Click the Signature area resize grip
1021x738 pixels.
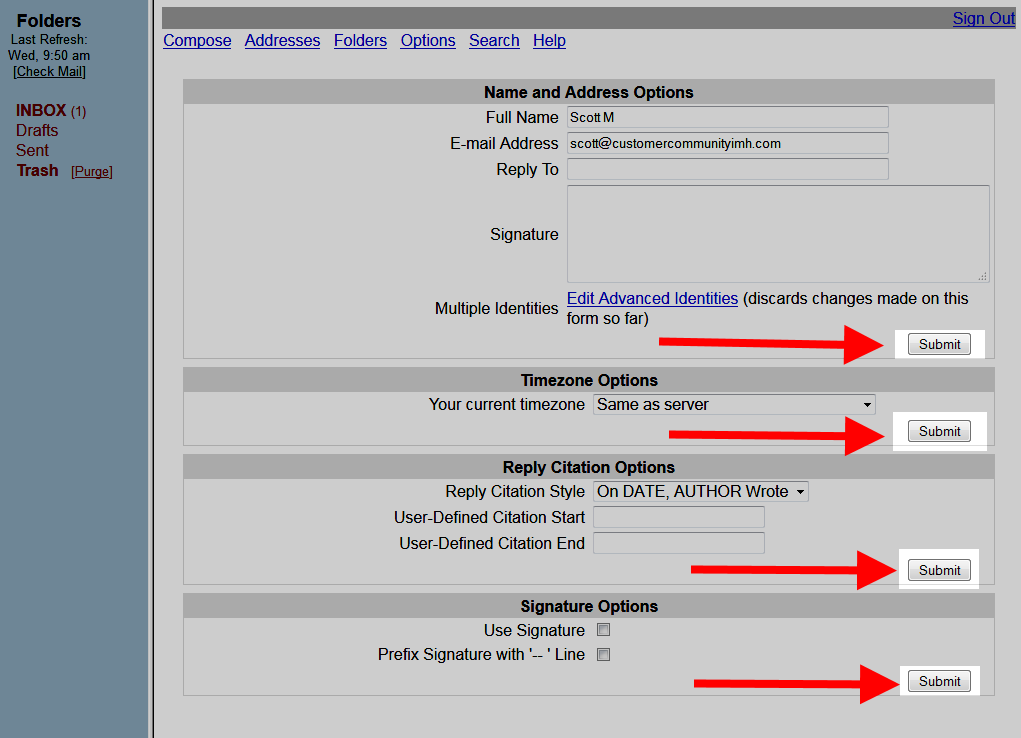coord(983,276)
